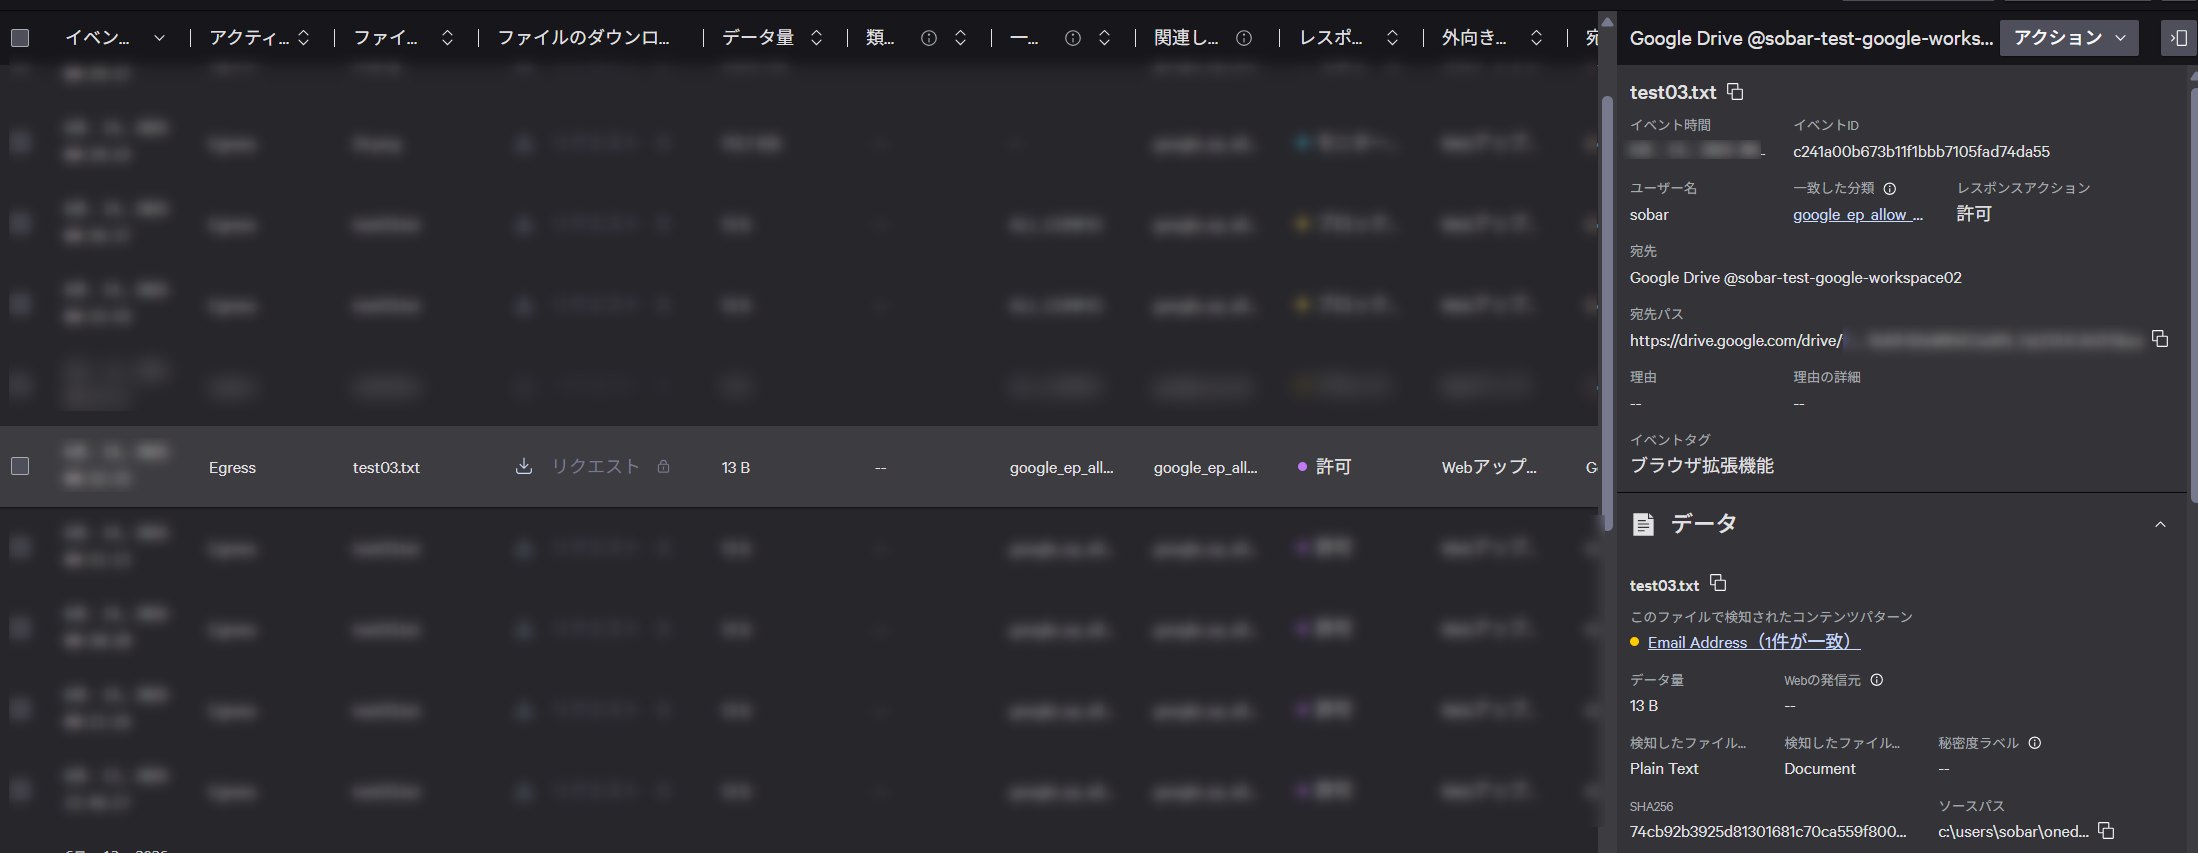Screen dimensions: 2198x853
Task: Show info for 秘密度ラベル
Action: coord(2035,743)
